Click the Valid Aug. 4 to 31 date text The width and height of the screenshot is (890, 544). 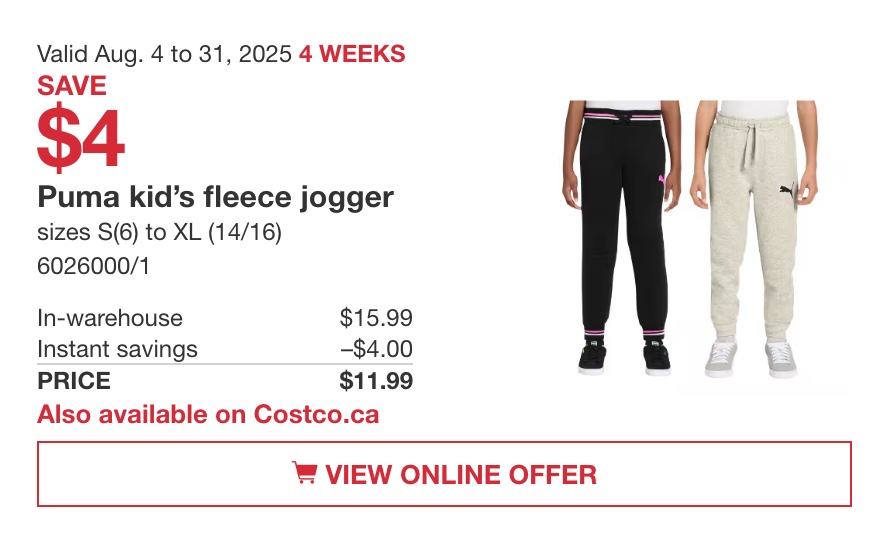(164, 55)
